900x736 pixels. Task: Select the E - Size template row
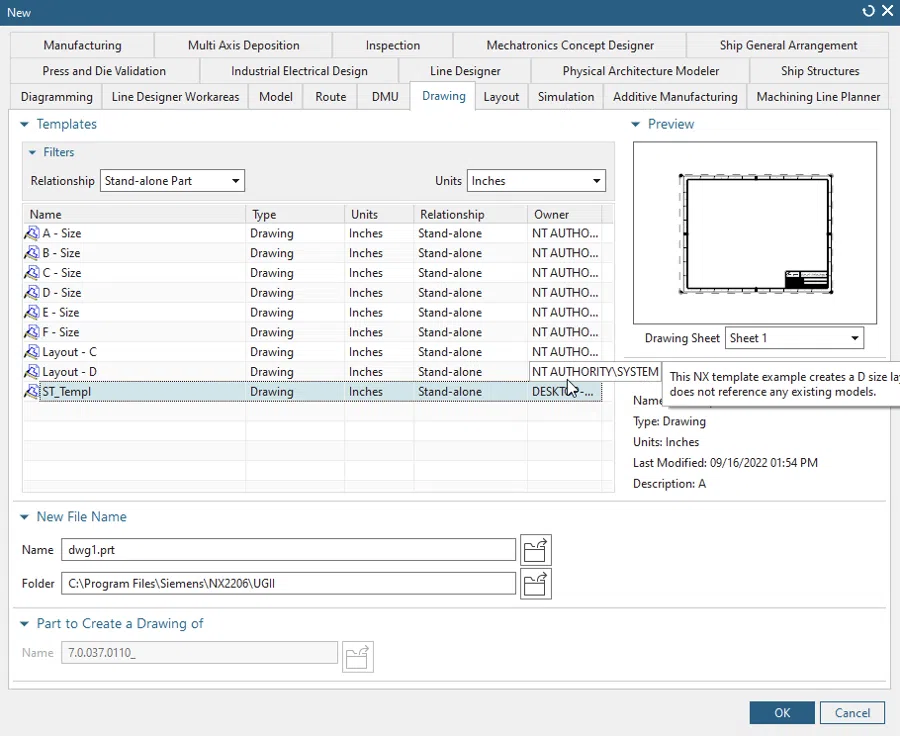[312, 312]
